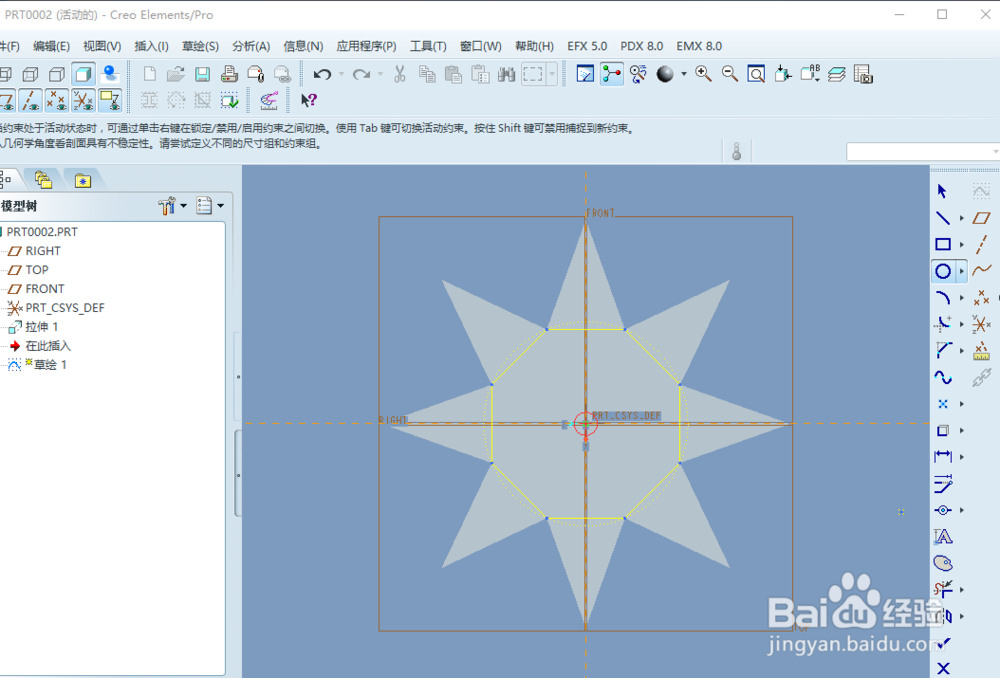This screenshot has width=1000, height=678.
Task: Select the Constraints tool
Action: 943,510
